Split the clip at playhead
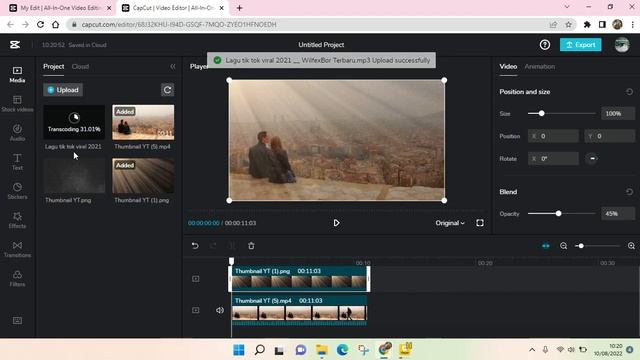The width and height of the screenshot is (640, 360). point(232,246)
